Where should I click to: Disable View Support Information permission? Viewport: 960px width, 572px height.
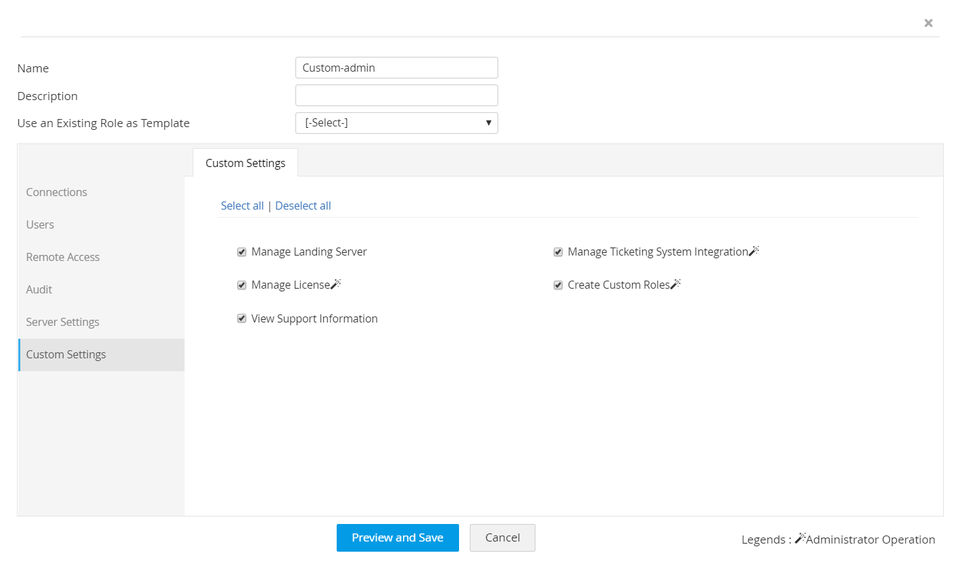pyautogui.click(x=242, y=319)
